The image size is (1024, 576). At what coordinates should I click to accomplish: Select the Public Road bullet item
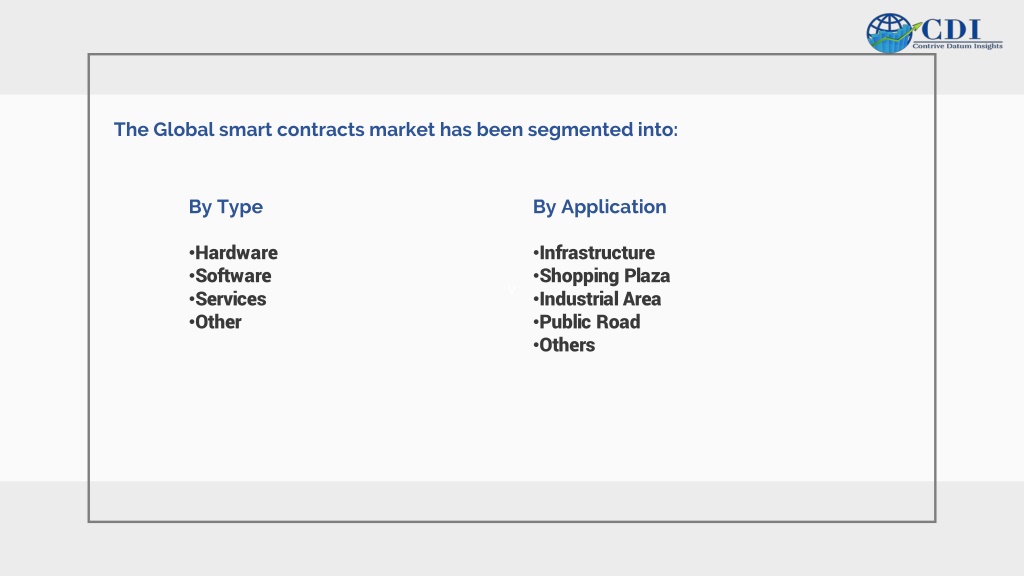click(x=586, y=322)
